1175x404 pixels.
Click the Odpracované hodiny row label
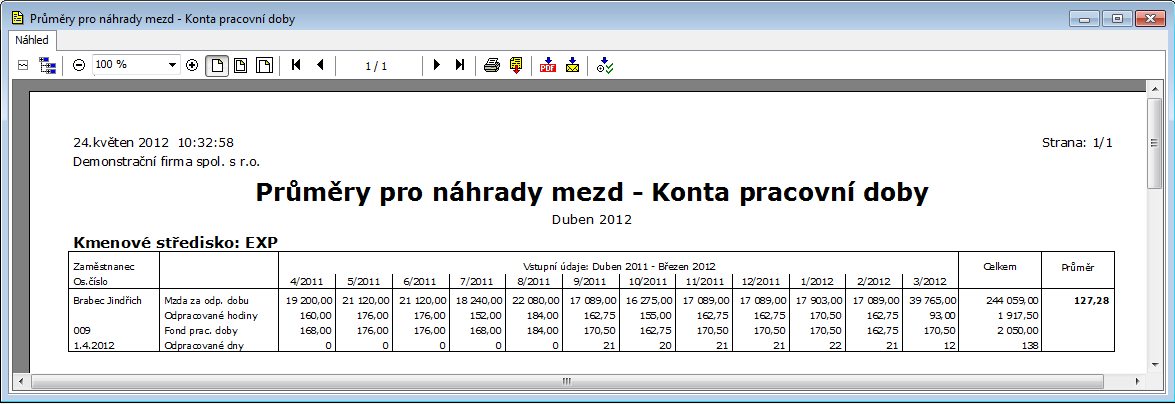tap(211, 316)
